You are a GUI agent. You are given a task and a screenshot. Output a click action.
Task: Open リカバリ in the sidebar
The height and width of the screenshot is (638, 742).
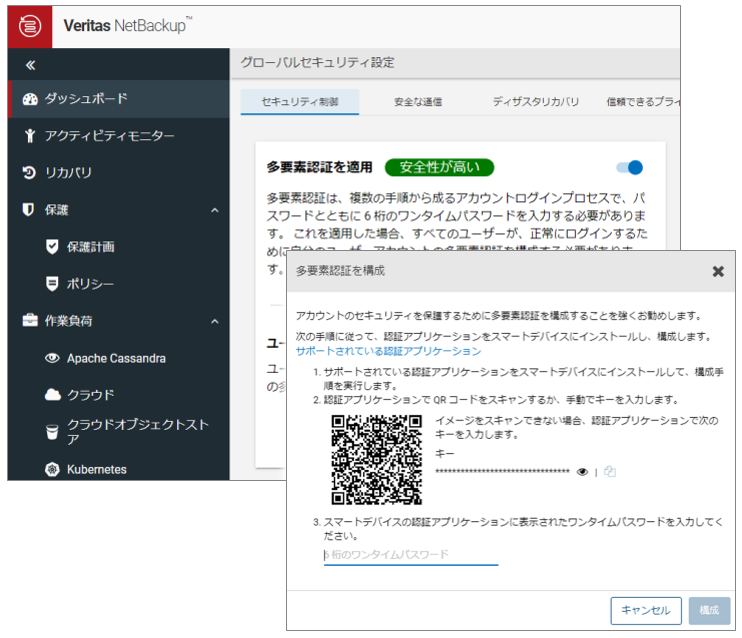coord(119,173)
